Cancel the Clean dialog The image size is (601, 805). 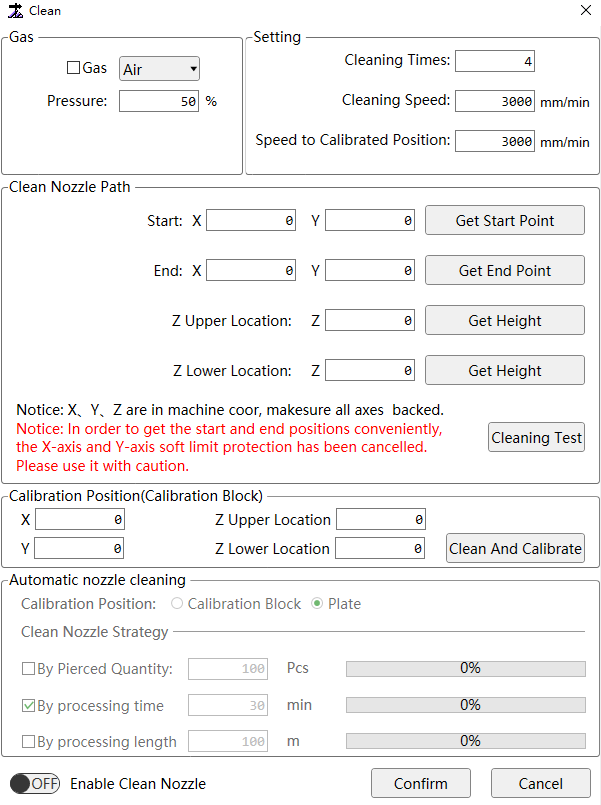(x=540, y=783)
